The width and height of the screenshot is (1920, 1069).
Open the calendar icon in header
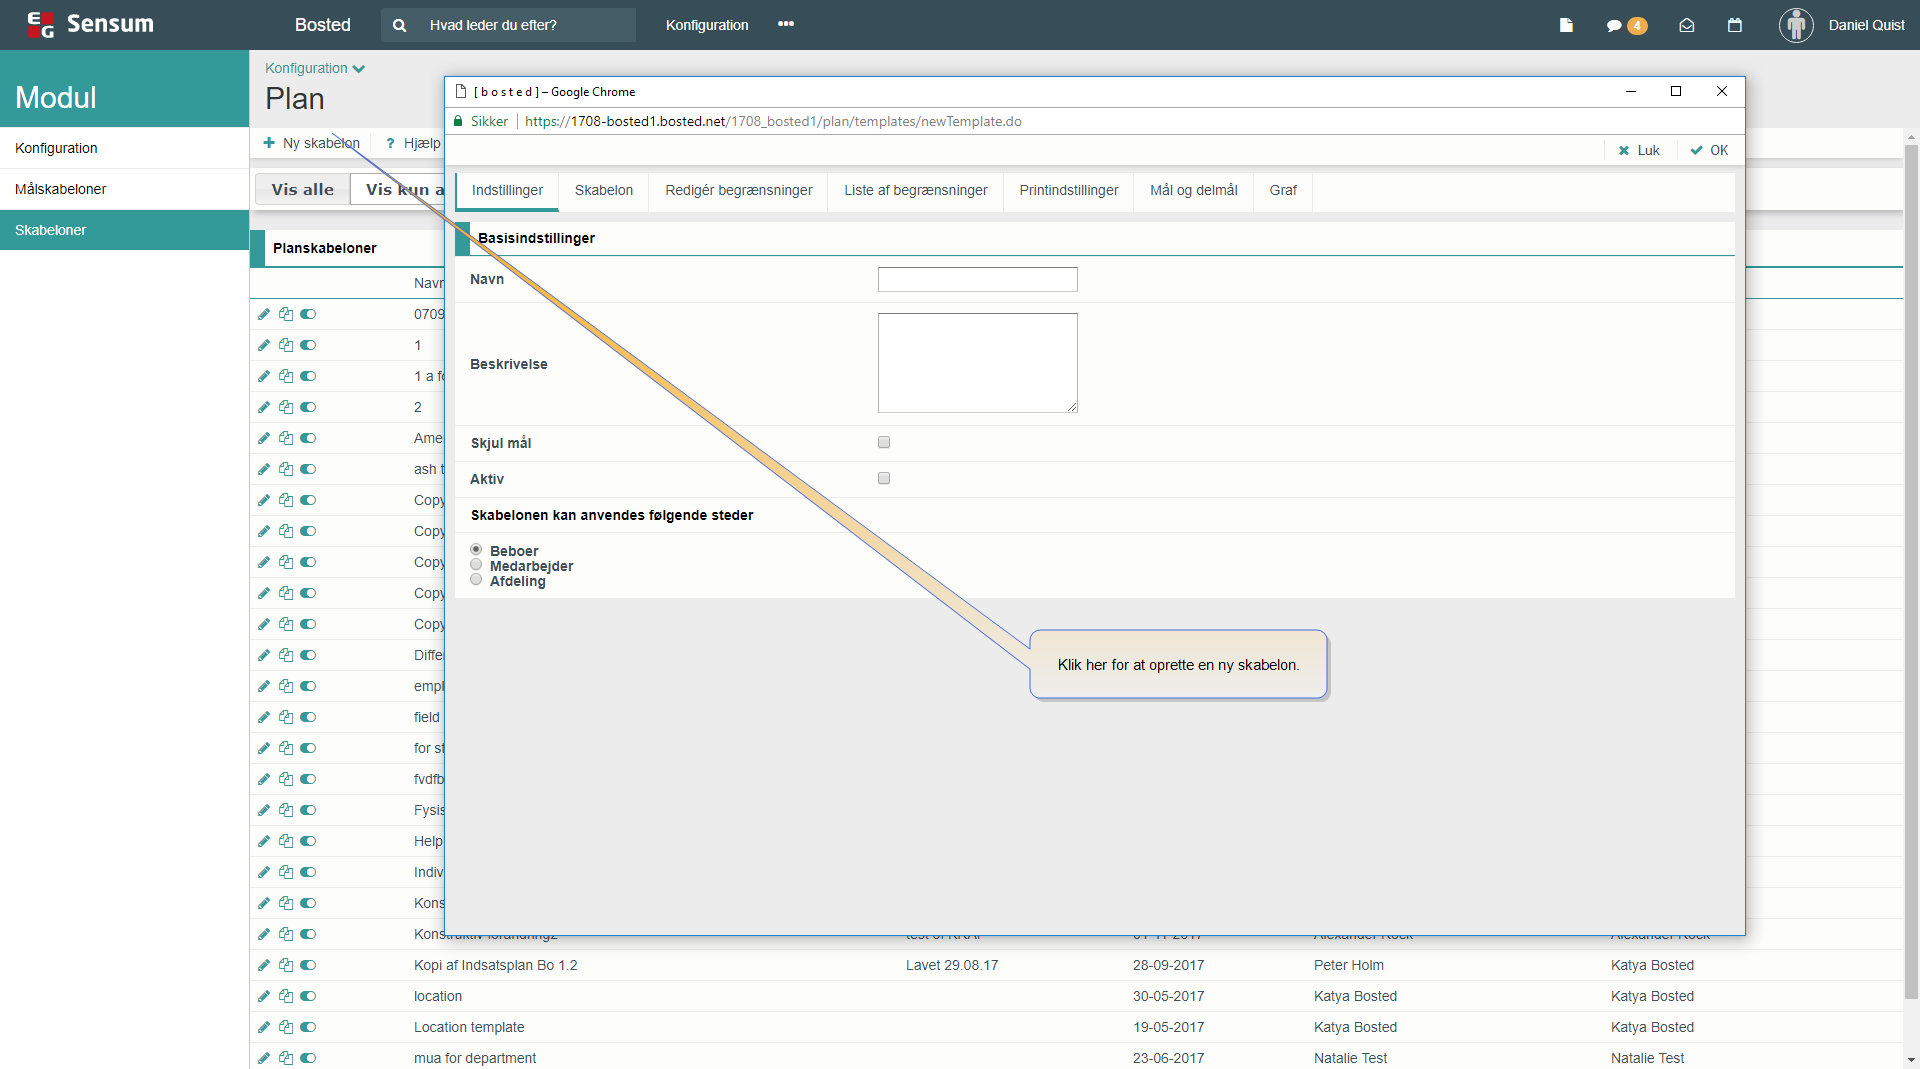click(1735, 25)
